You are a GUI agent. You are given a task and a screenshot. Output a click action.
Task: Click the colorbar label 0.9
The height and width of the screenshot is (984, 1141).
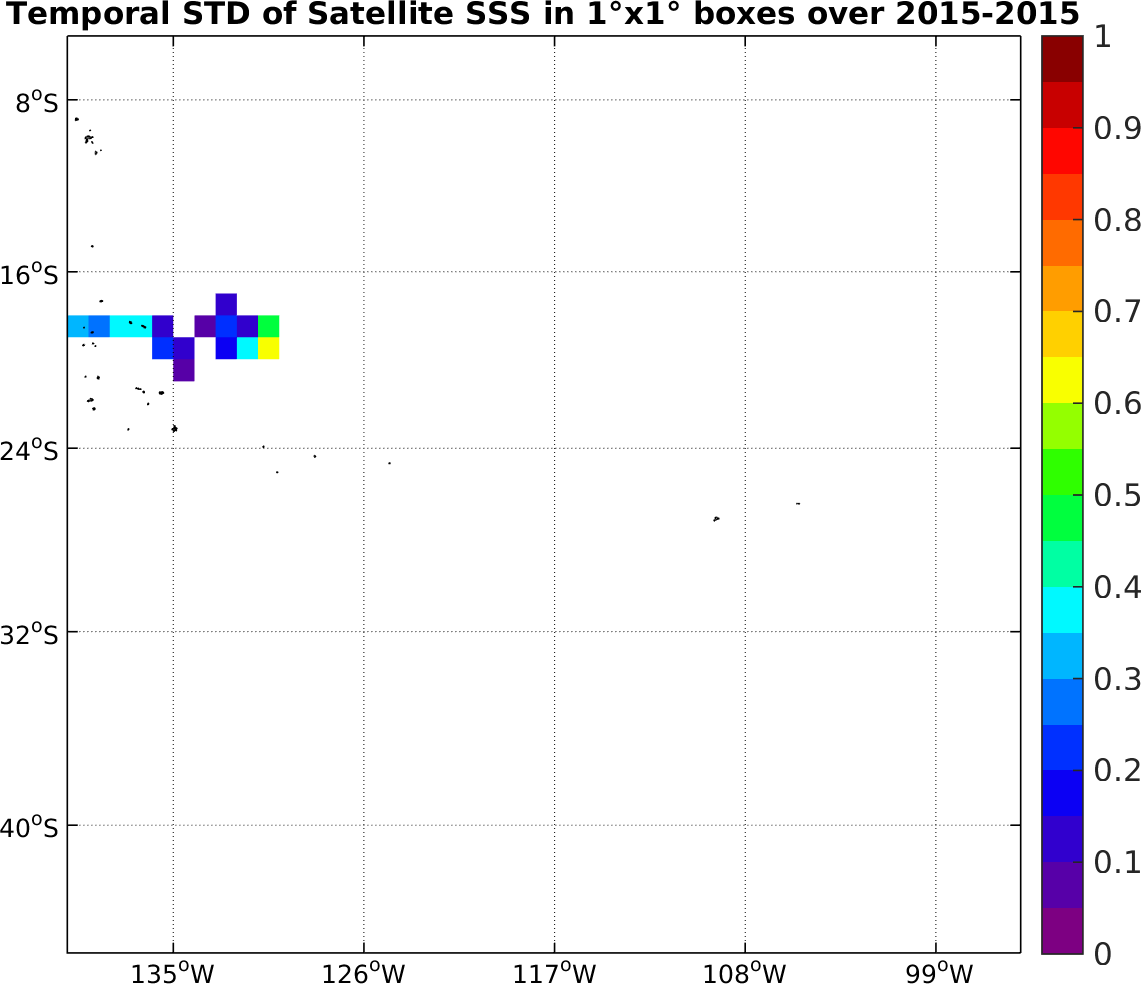pos(1117,128)
